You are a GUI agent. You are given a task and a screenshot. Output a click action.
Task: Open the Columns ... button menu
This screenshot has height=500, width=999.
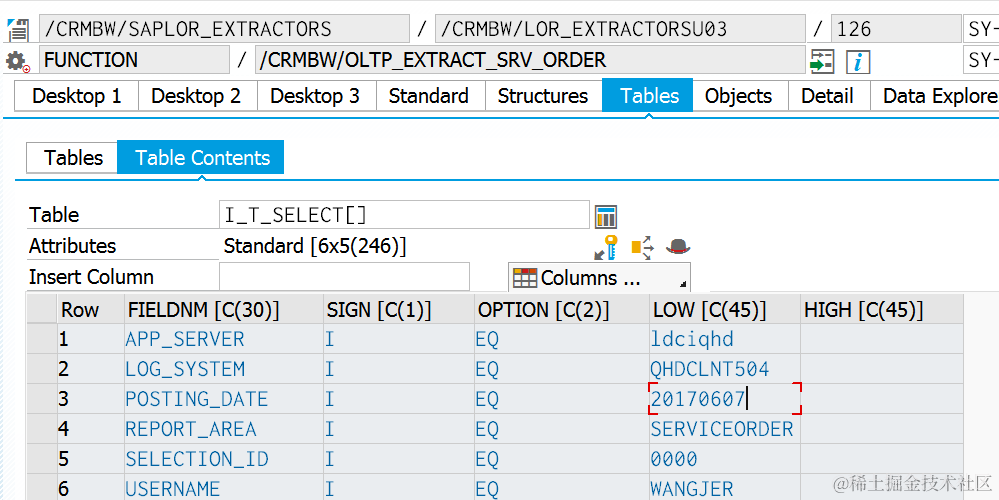599,278
